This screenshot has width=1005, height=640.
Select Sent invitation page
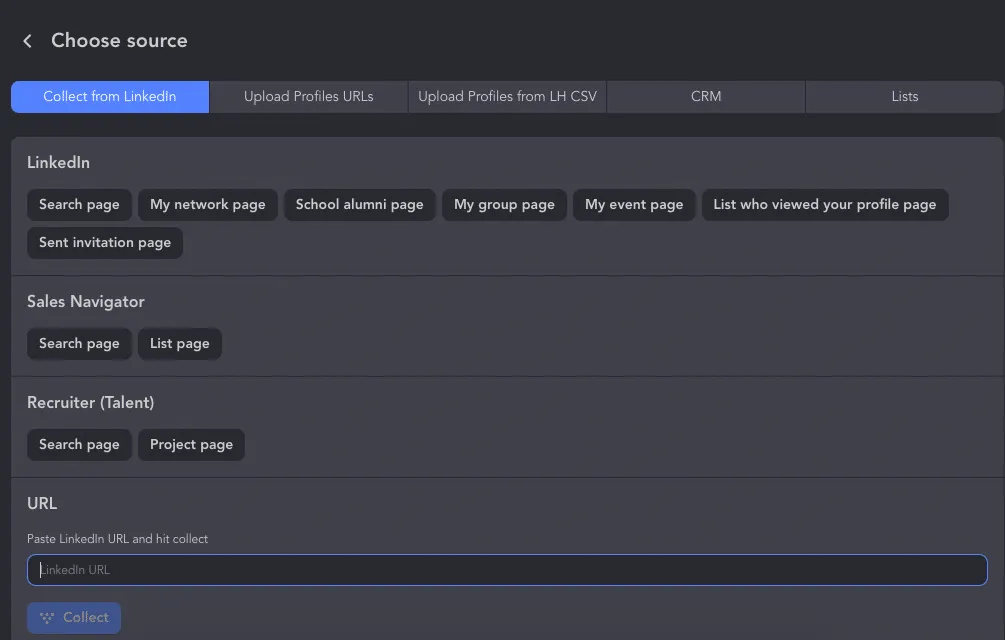tap(105, 243)
